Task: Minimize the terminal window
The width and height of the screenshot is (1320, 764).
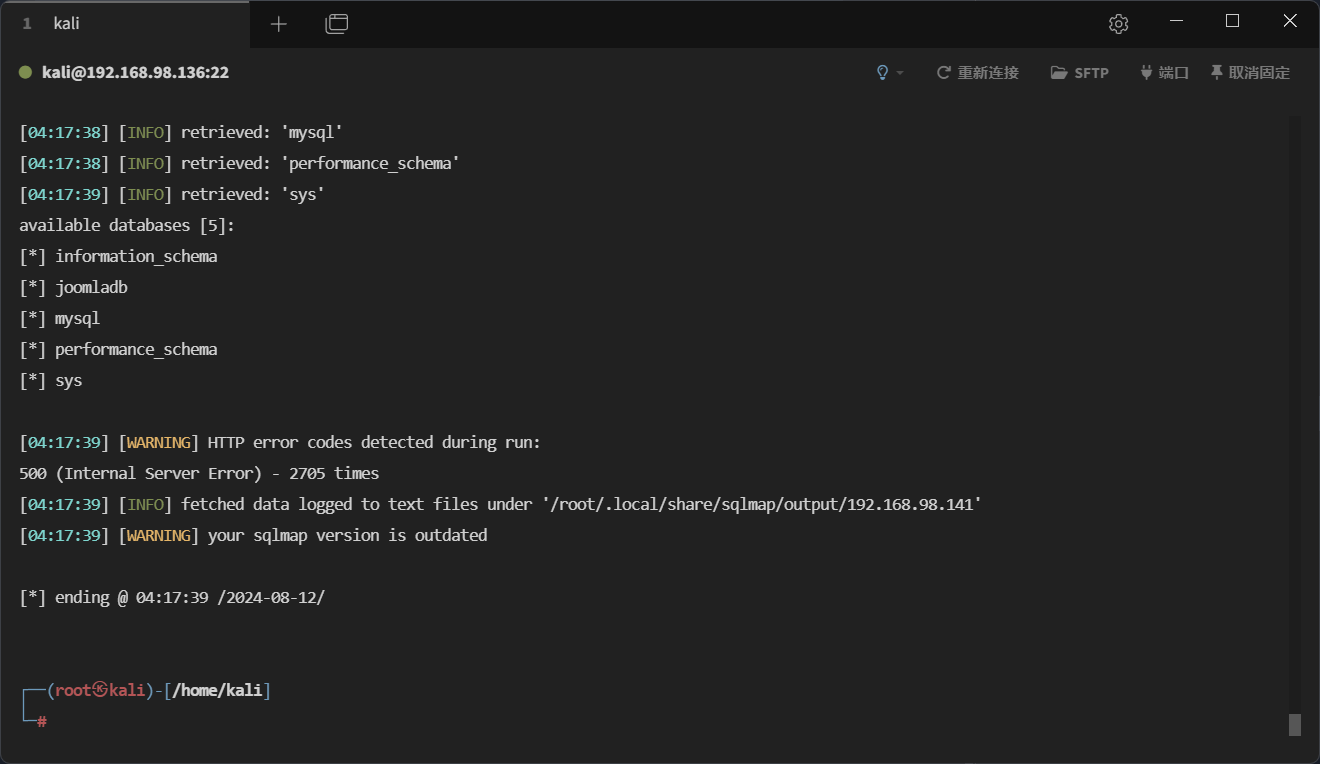Action: pyautogui.click(x=1177, y=22)
